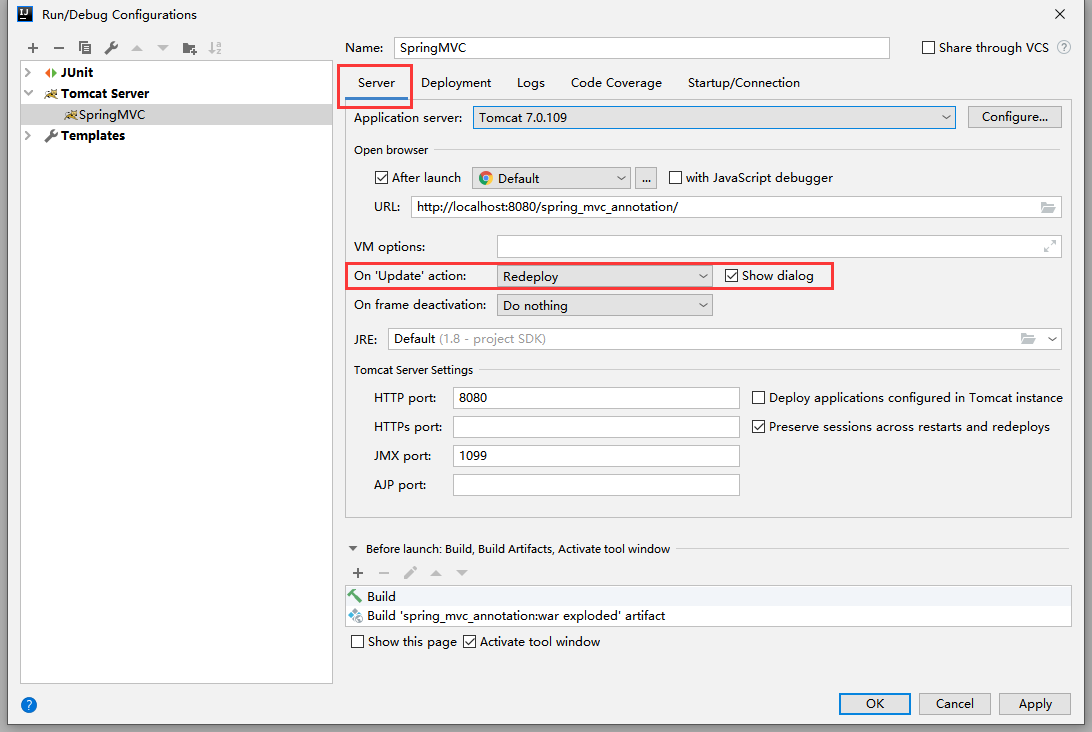Confirm with the OK button

tap(875, 704)
